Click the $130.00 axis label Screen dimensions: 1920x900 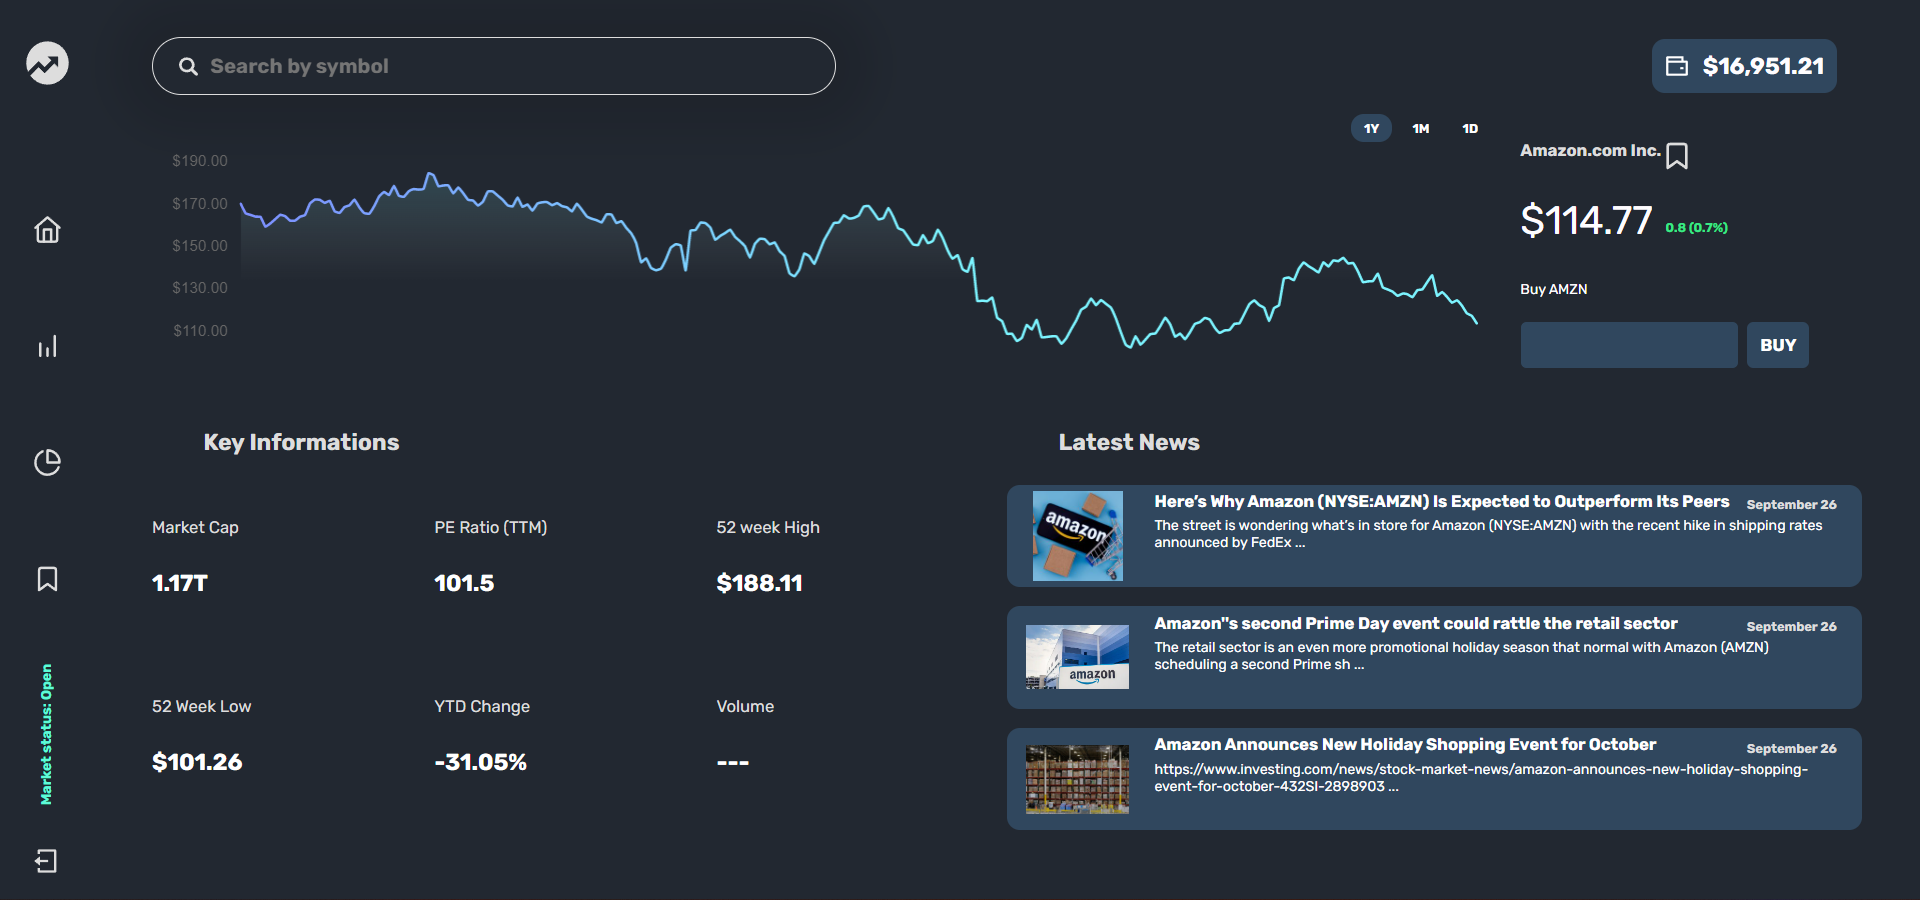tap(200, 288)
